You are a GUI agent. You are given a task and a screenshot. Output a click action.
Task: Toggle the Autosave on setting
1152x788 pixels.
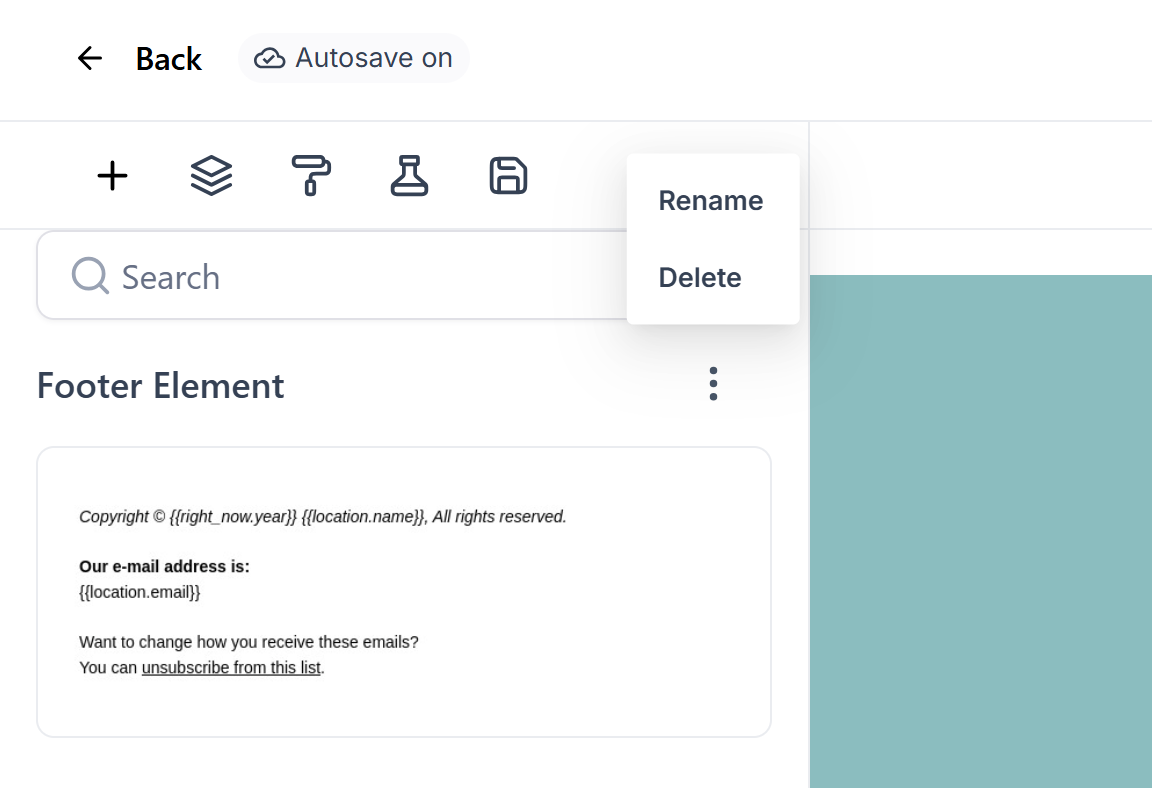tap(354, 57)
